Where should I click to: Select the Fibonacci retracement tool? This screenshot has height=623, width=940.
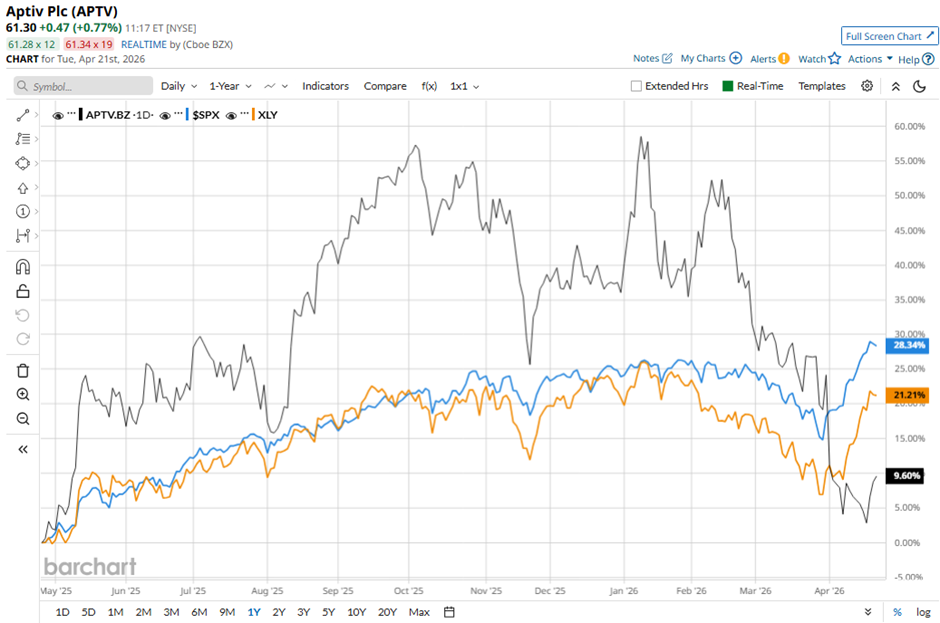pyautogui.click(x=23, y=139)
